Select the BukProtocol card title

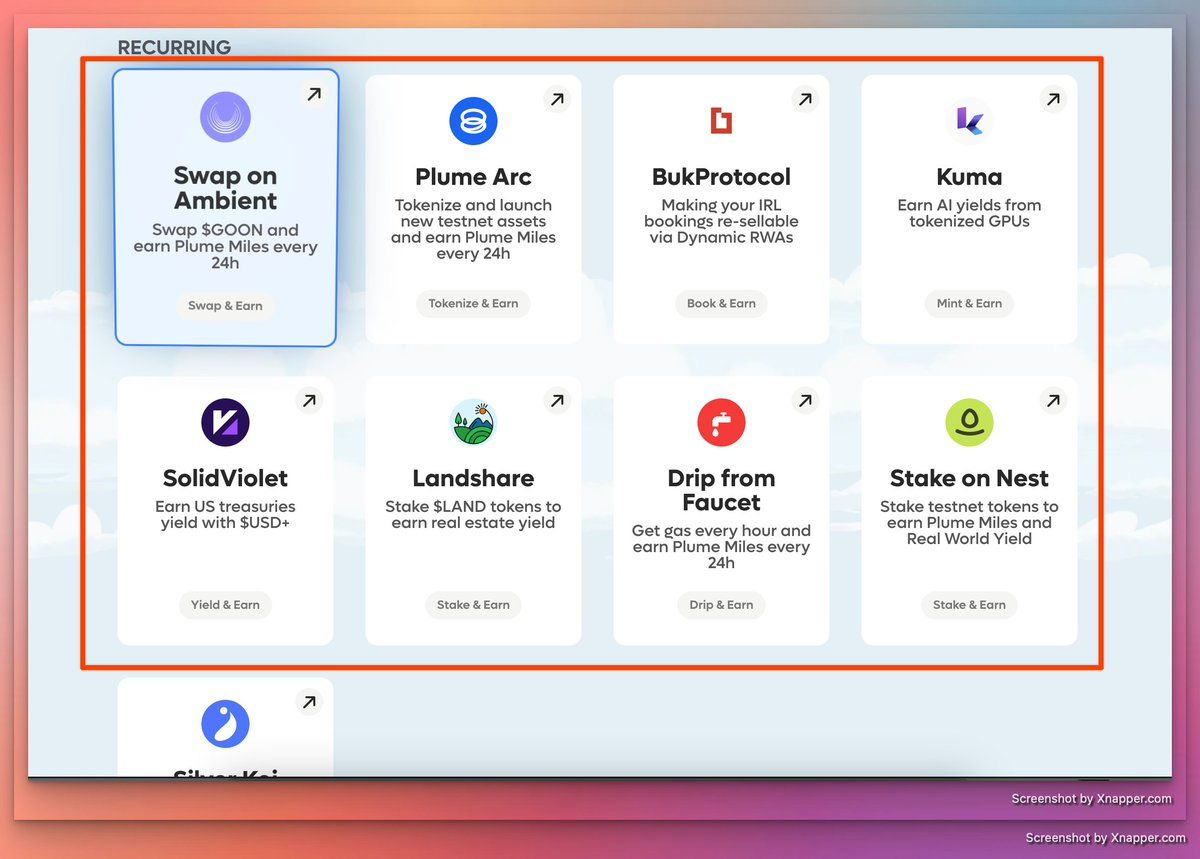(x=721, y=177)
